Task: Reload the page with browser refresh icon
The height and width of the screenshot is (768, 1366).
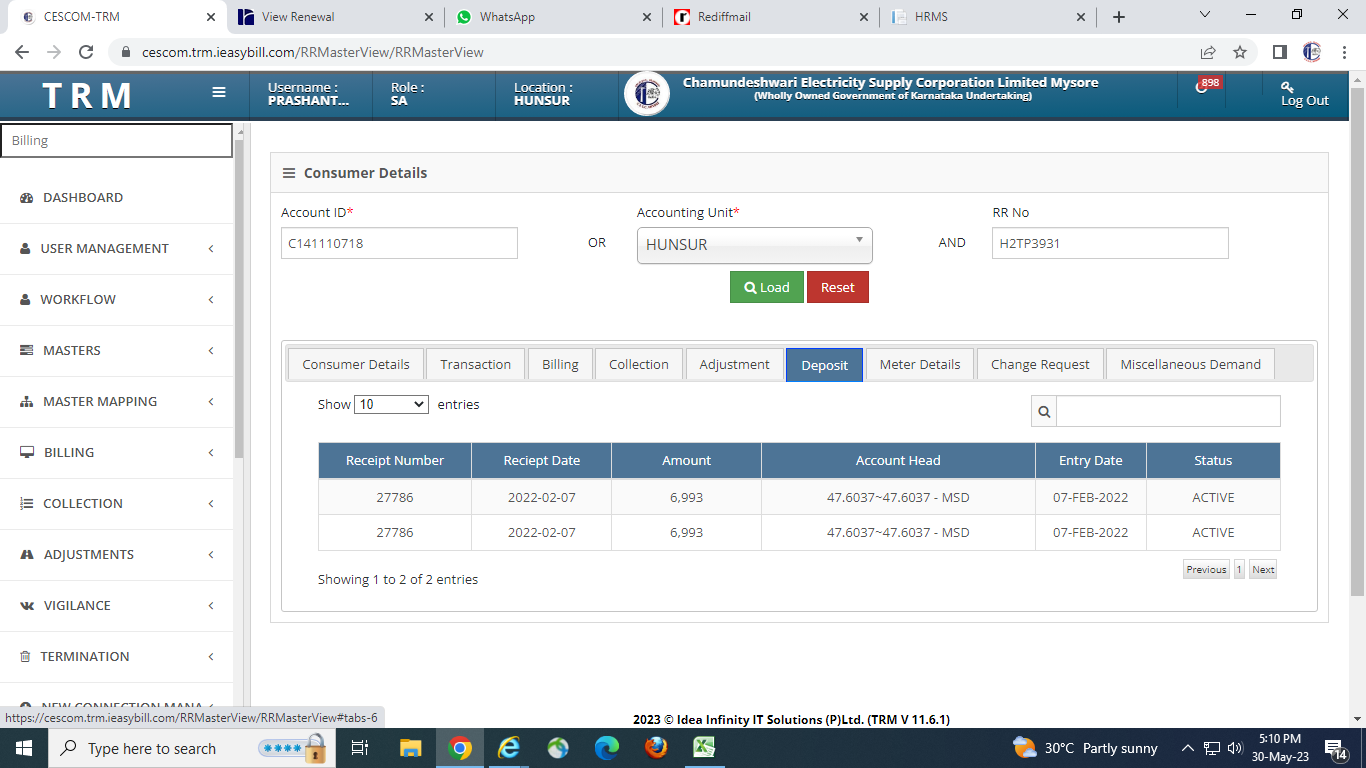Action: (x=86, y=52)
